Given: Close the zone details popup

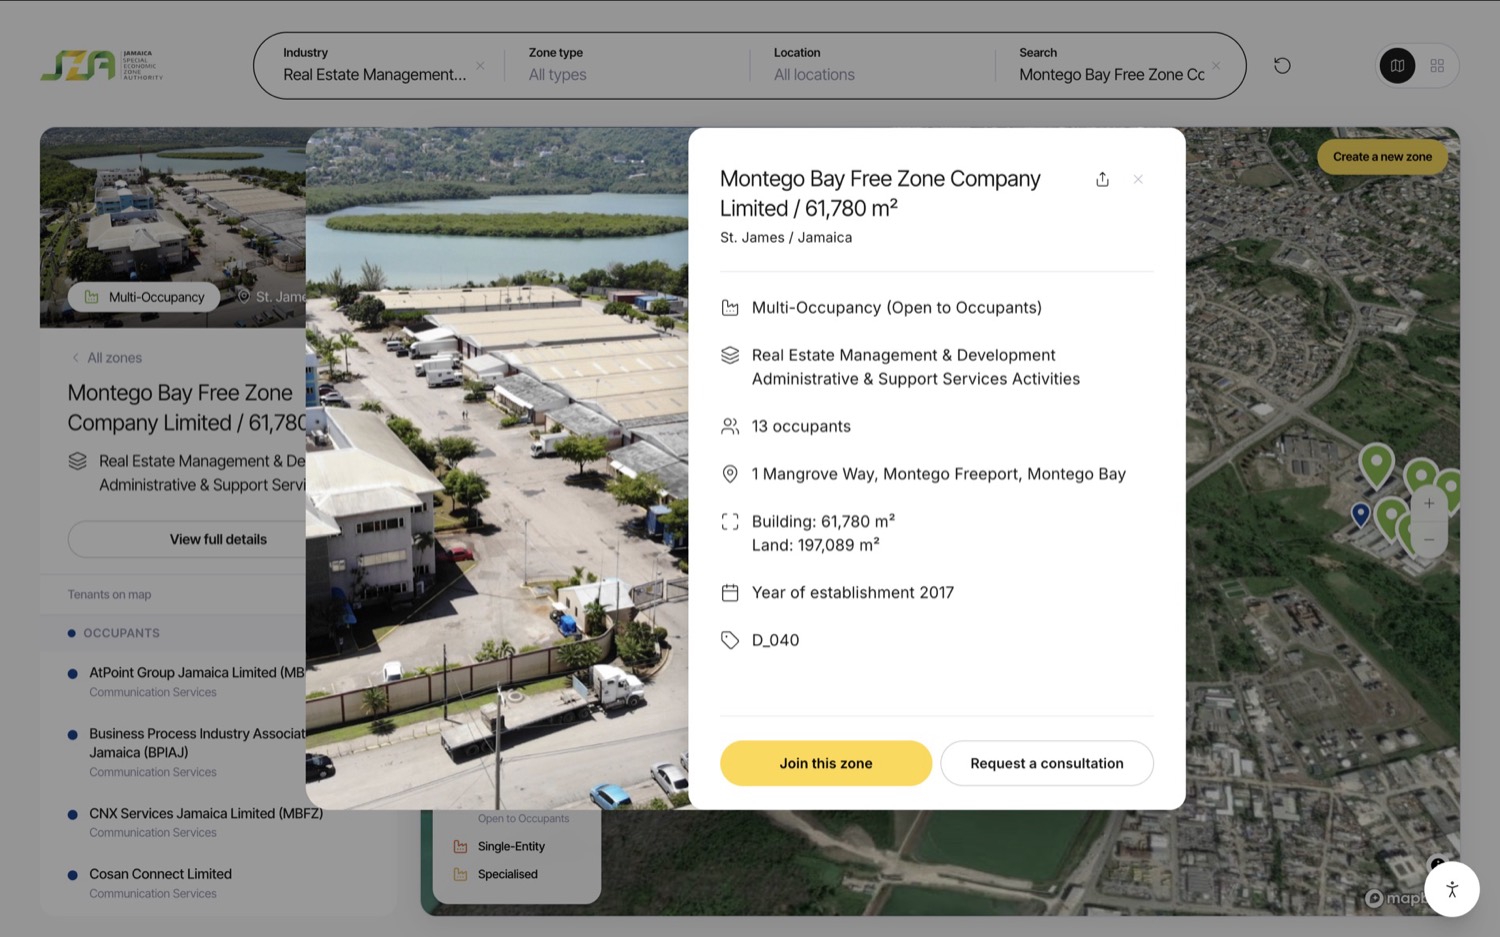Looking at the screenshot, I should tap(1138, 180).
